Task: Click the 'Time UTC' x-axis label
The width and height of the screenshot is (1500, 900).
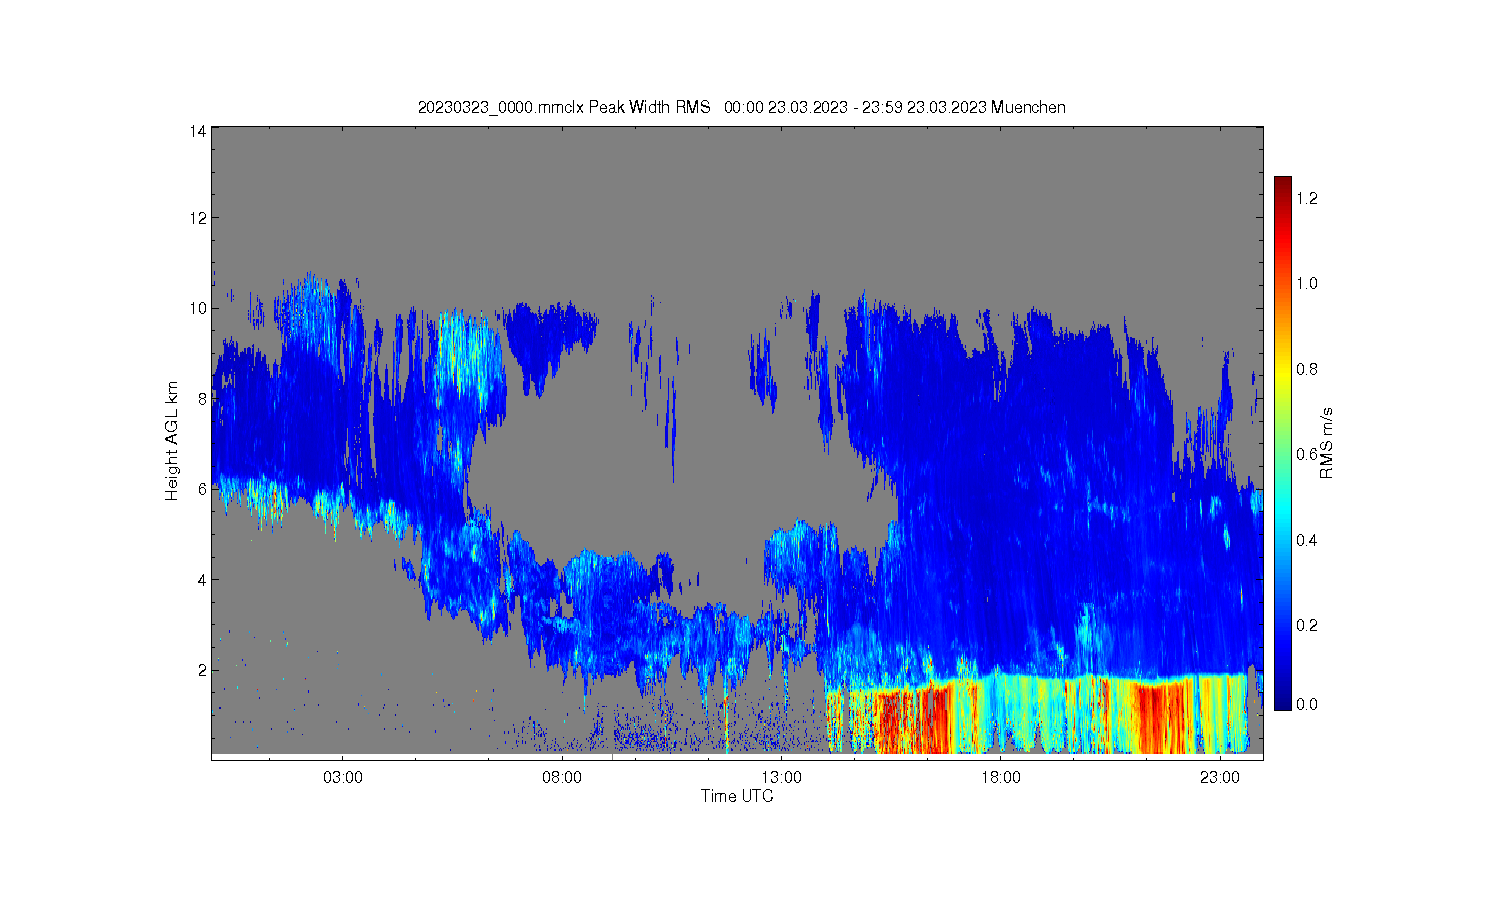Action: coord(737,796)
